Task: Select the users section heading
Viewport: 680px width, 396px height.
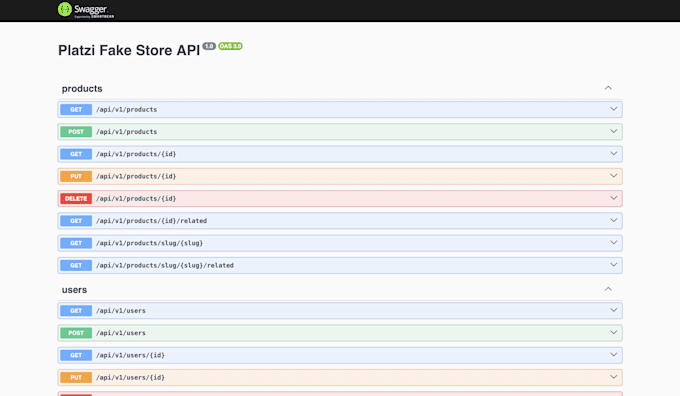Action: [x=74, y=290]
